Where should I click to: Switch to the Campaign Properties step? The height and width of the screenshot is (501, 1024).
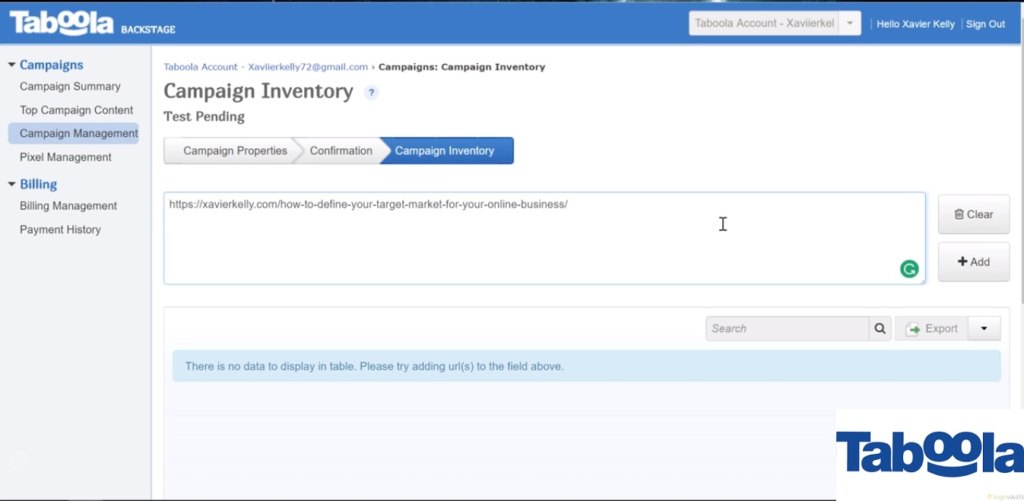(234, 151)
